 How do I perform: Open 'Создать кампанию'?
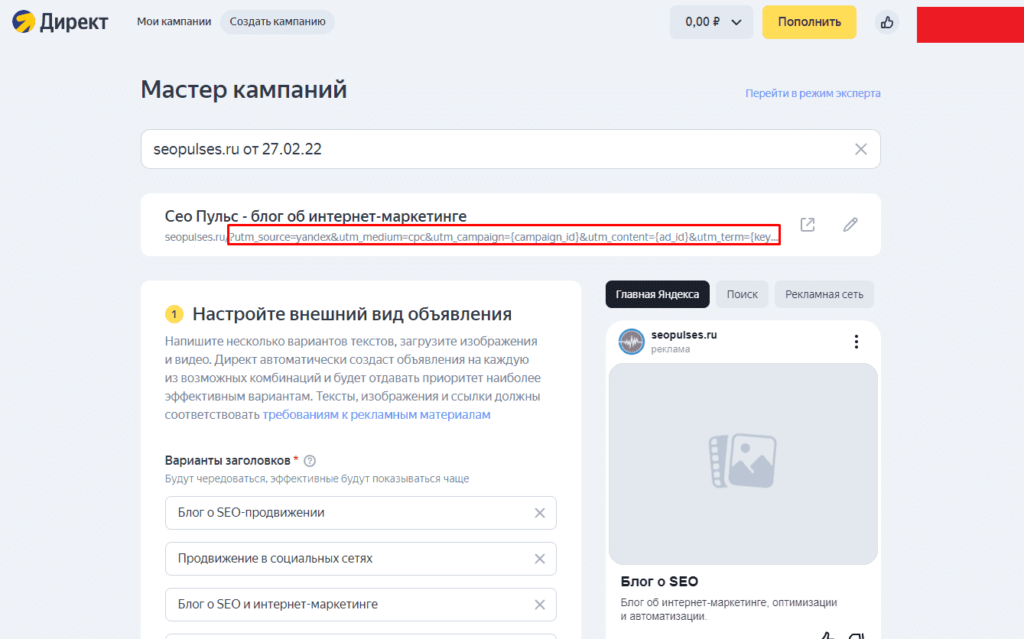click(x=278, y=22)
